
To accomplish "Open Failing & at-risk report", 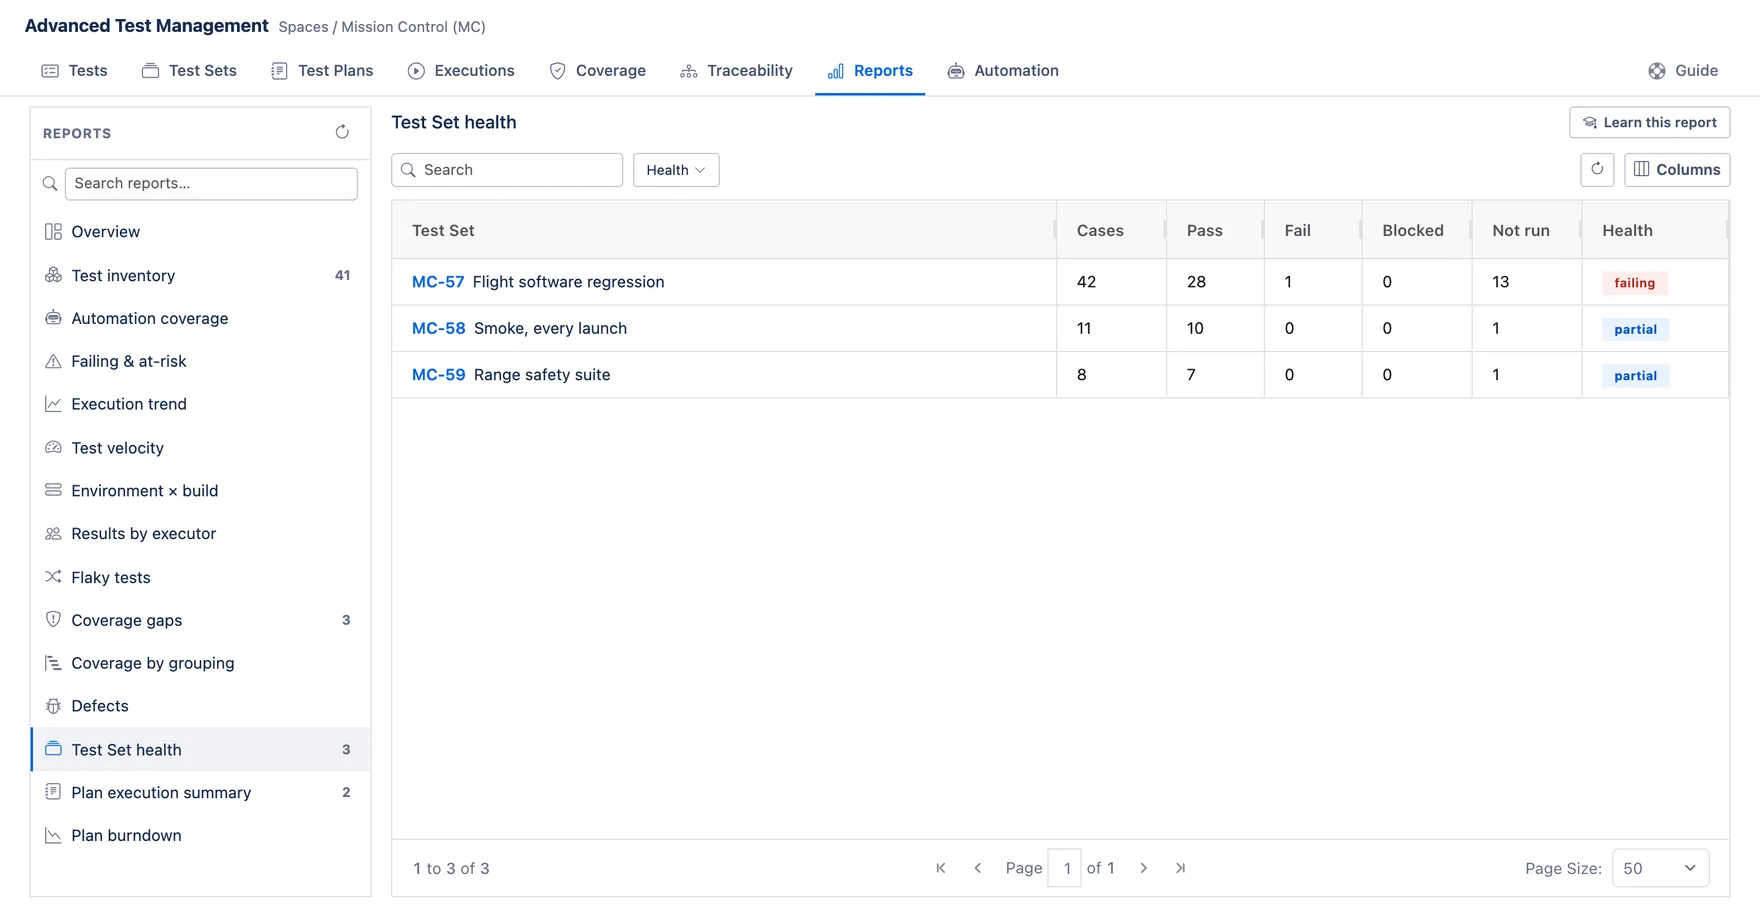I will pyautogui.click(x=201, y=361).
